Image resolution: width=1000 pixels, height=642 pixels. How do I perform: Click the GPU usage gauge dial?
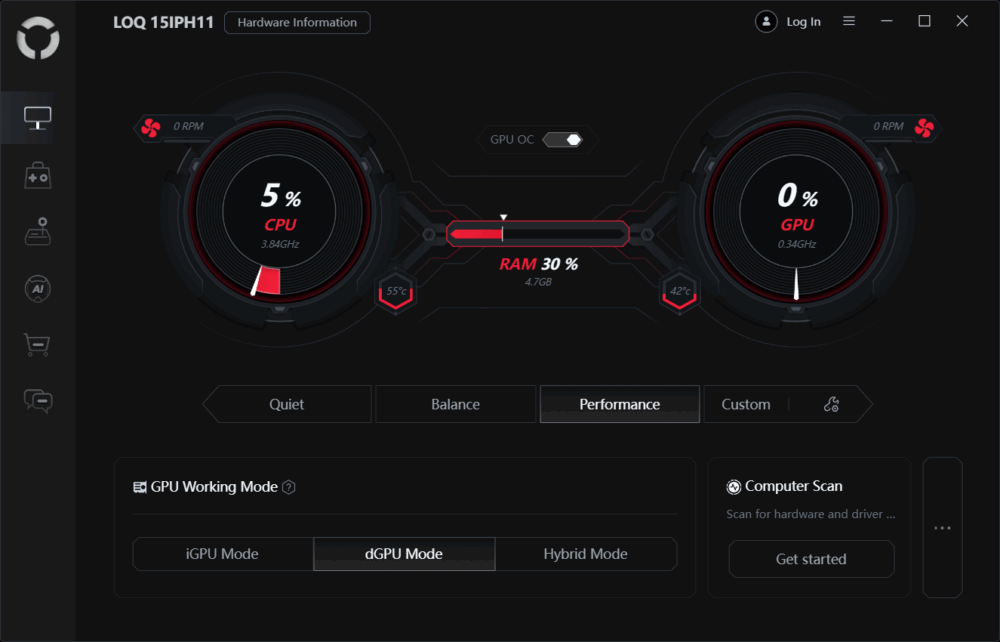(x=797, y=211)
